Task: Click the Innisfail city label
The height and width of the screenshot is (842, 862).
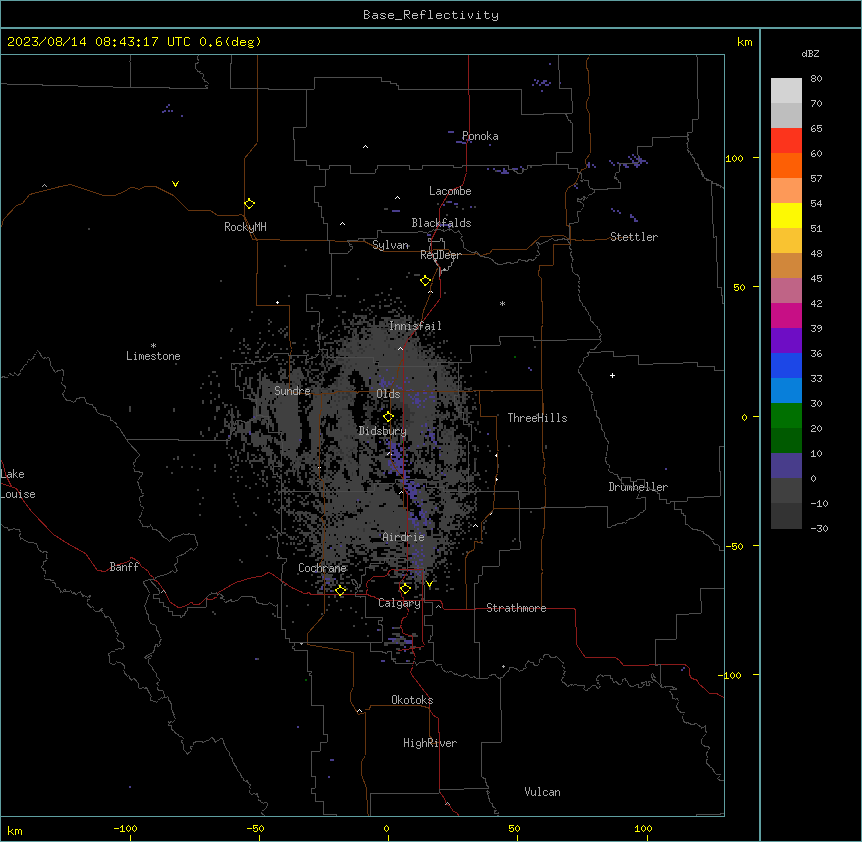Action: (415, 326)
